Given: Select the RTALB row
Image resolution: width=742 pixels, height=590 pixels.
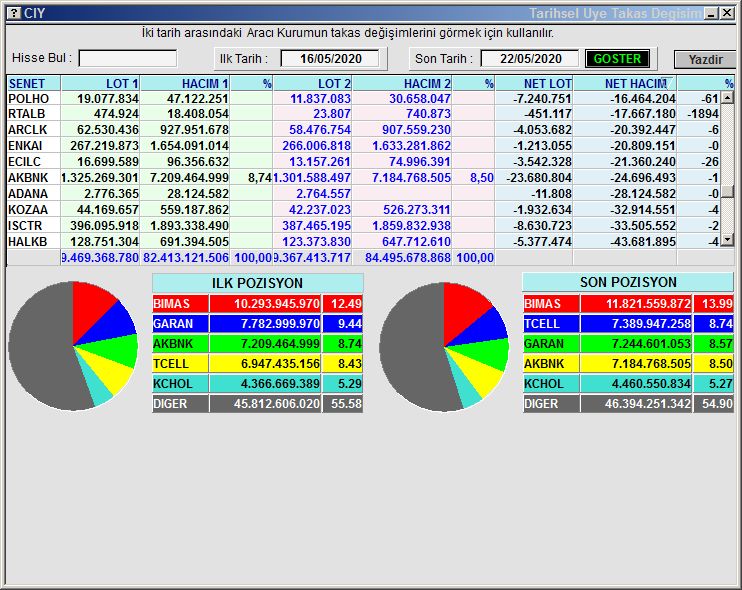Looking at the screenshot, I should 363,114.
